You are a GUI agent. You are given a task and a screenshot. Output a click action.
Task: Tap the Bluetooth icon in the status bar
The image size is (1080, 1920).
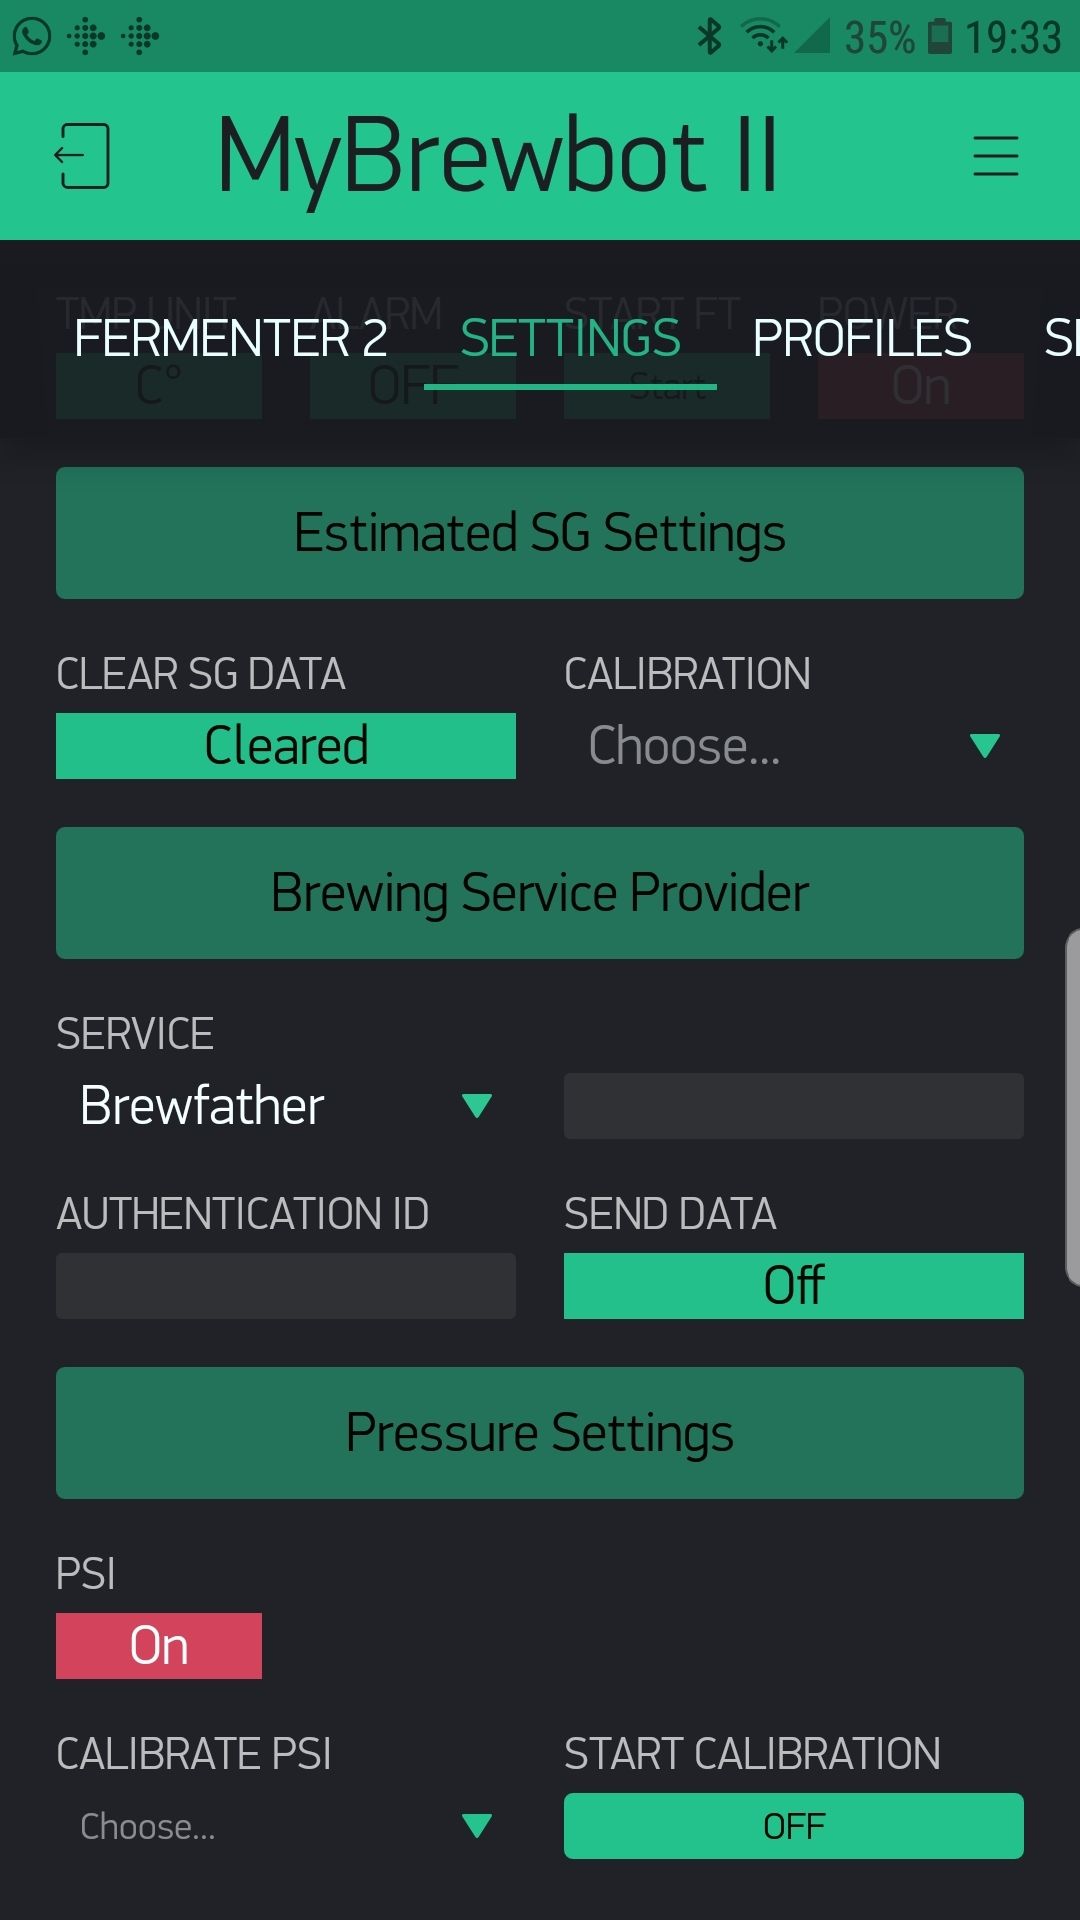[711, 35]
